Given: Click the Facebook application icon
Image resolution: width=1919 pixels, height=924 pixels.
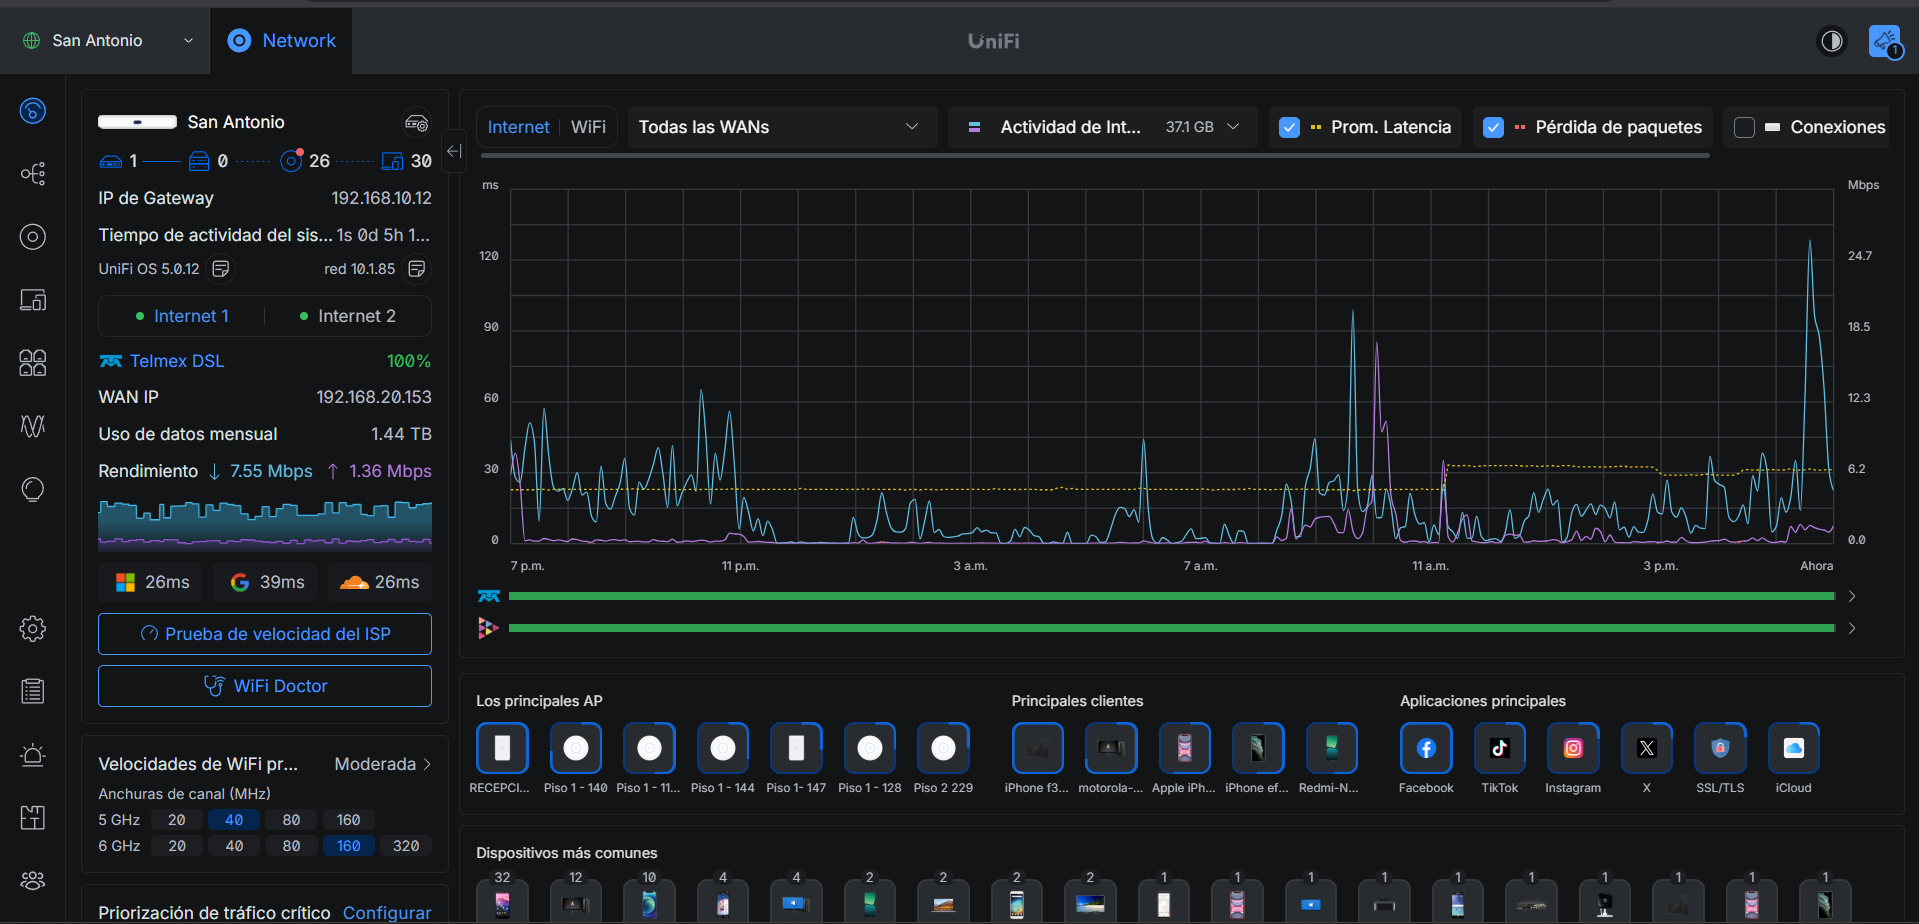Looking at the screenshot, I should [x=1426, y=748].
